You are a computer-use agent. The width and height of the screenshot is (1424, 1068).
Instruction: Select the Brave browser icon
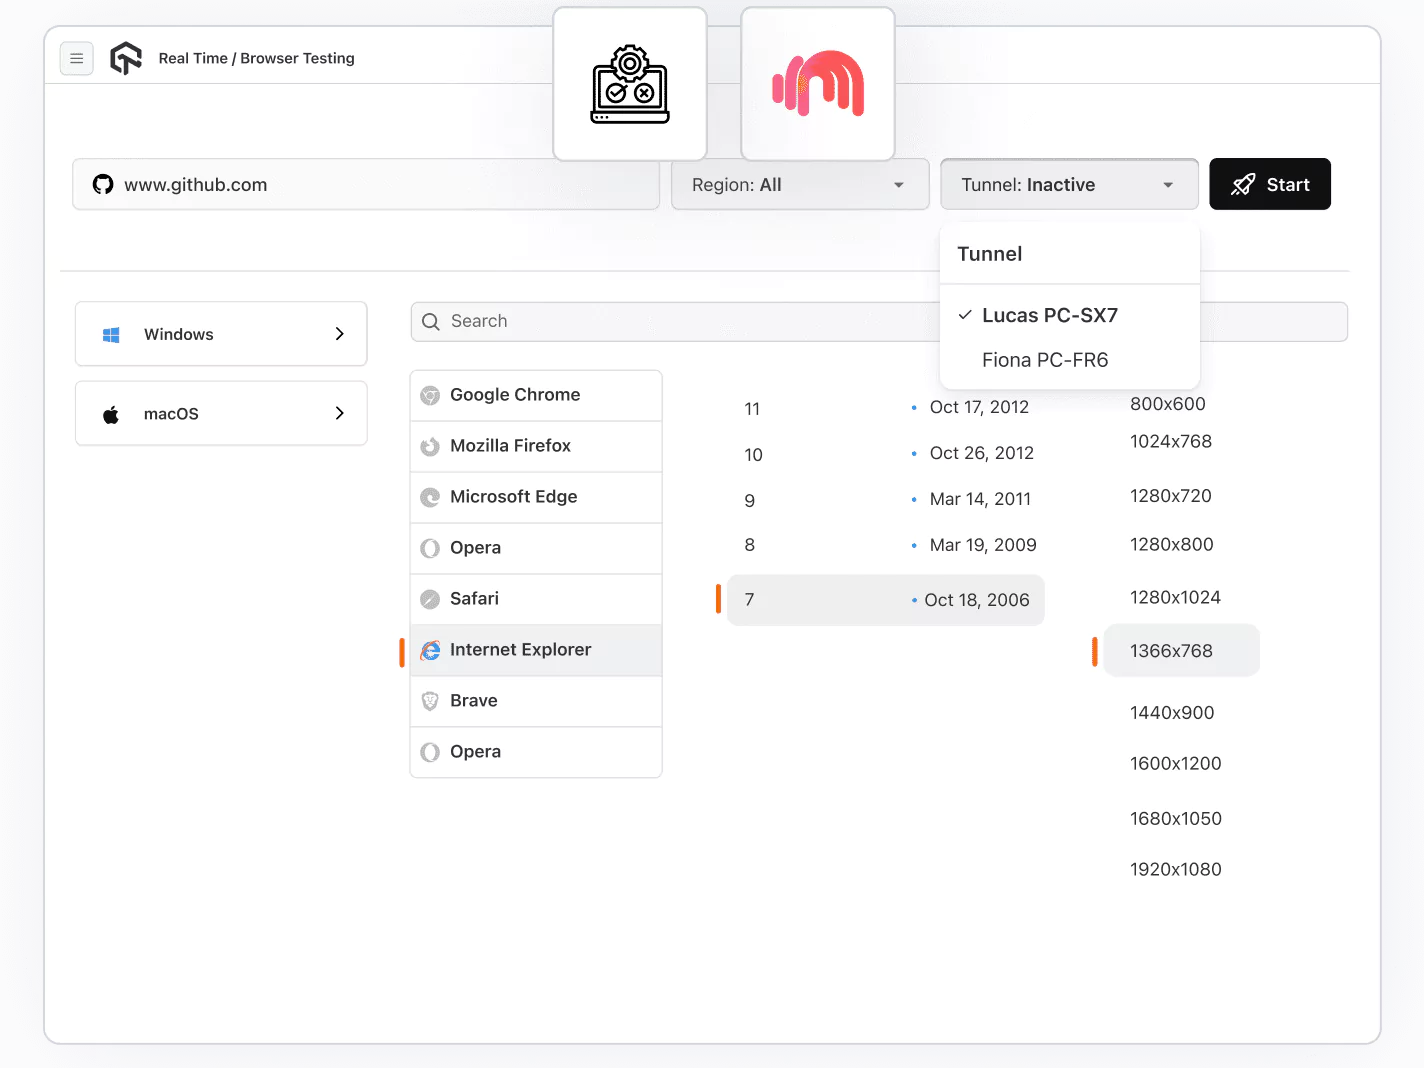[x=430, y=700]
